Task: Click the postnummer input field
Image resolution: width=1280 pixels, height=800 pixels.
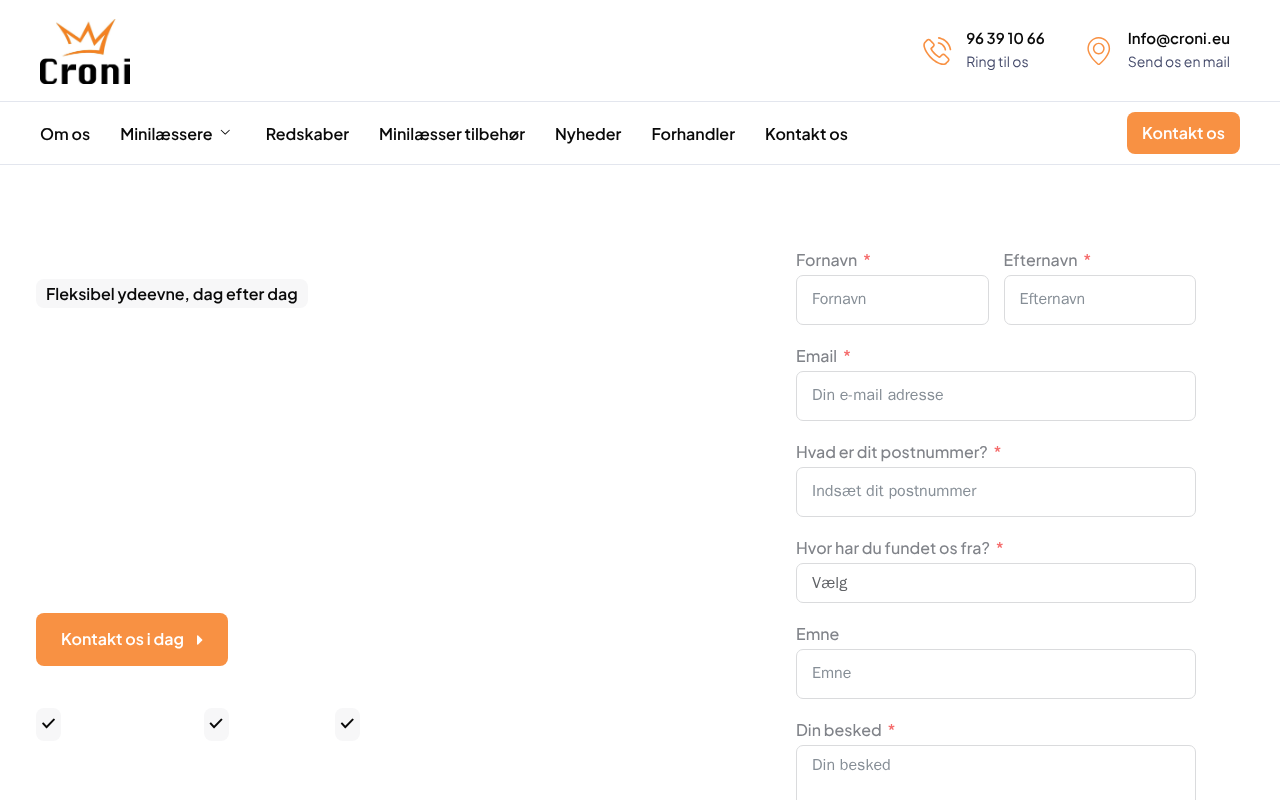Action: click(995, 492)
